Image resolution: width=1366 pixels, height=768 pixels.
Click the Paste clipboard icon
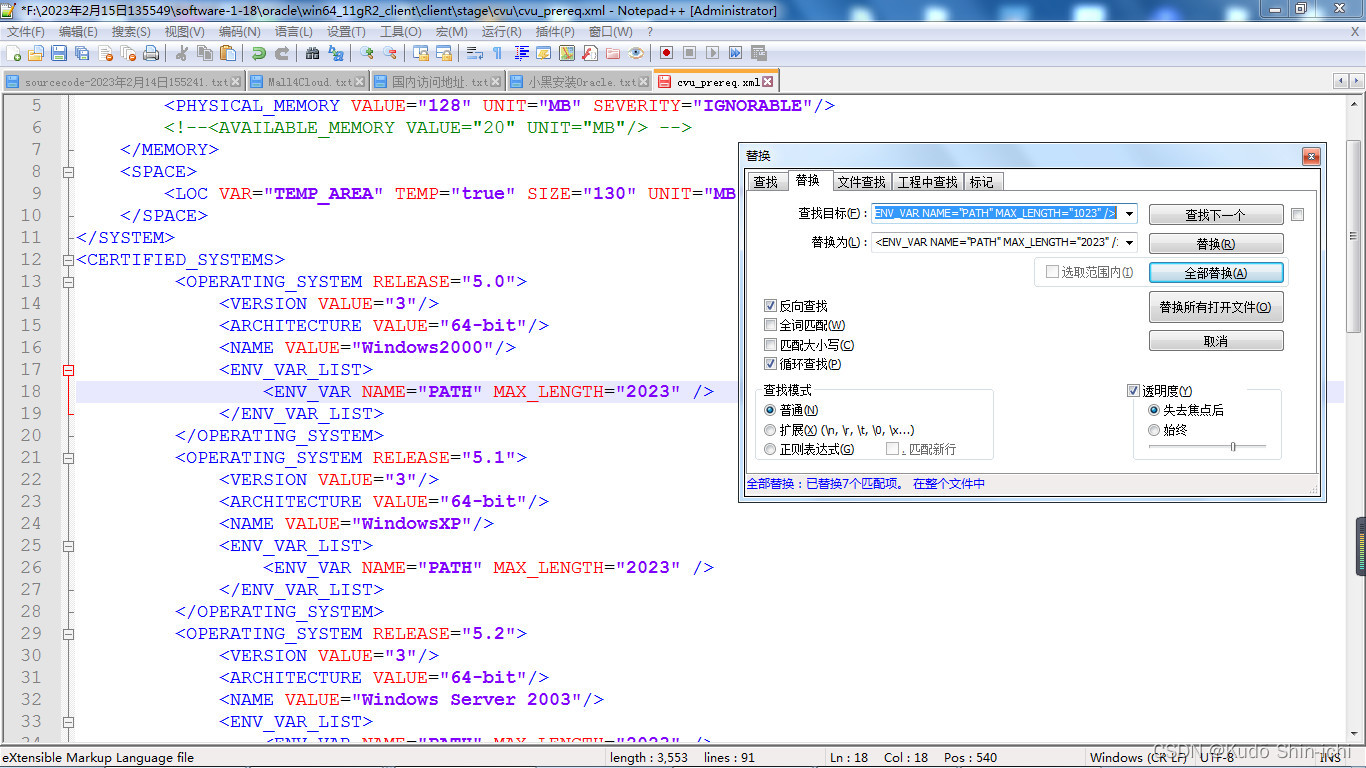228,53
